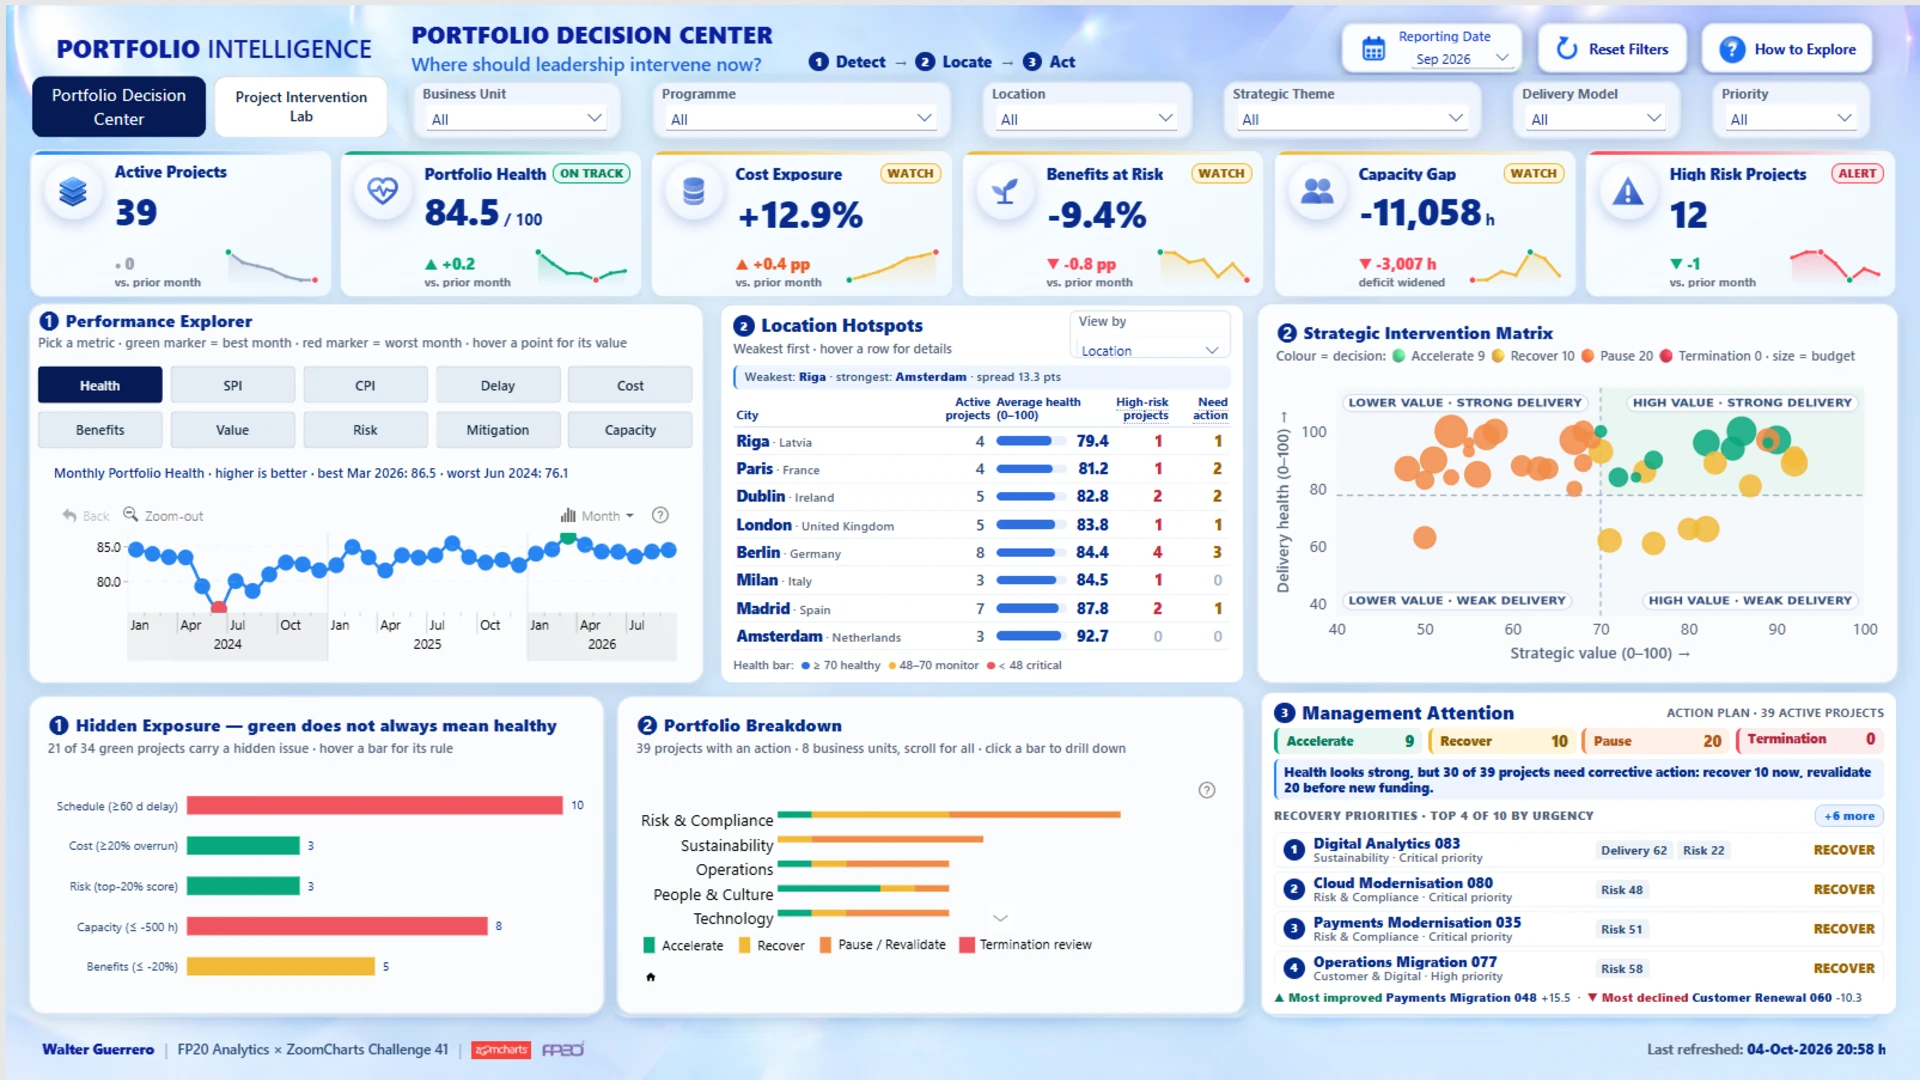Screen dimensions: 1920x1080
Task: Click the Zoom-out magnifier icon
Action: (x=130, y=515)
